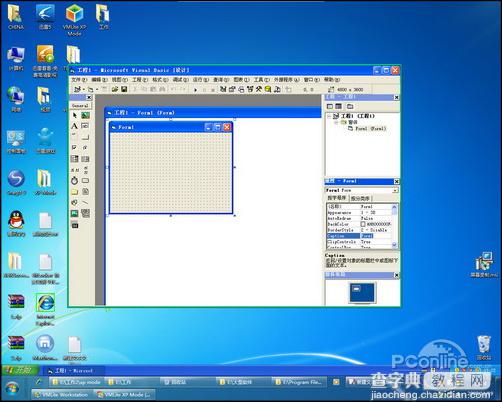Collapse the 窗体 forms folder node

pyautogui.click(x=336, y=122)
